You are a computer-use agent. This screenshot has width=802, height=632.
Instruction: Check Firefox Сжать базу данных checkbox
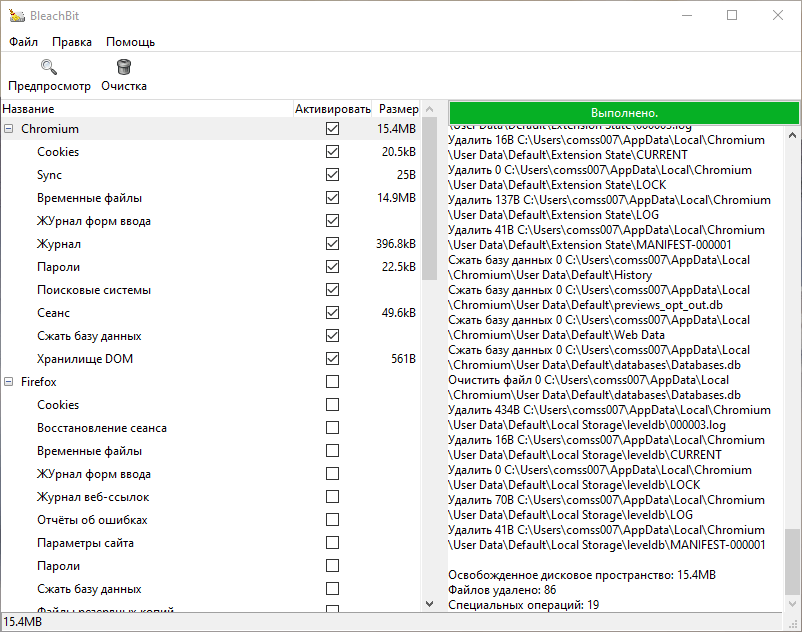[x=332, y=589]
